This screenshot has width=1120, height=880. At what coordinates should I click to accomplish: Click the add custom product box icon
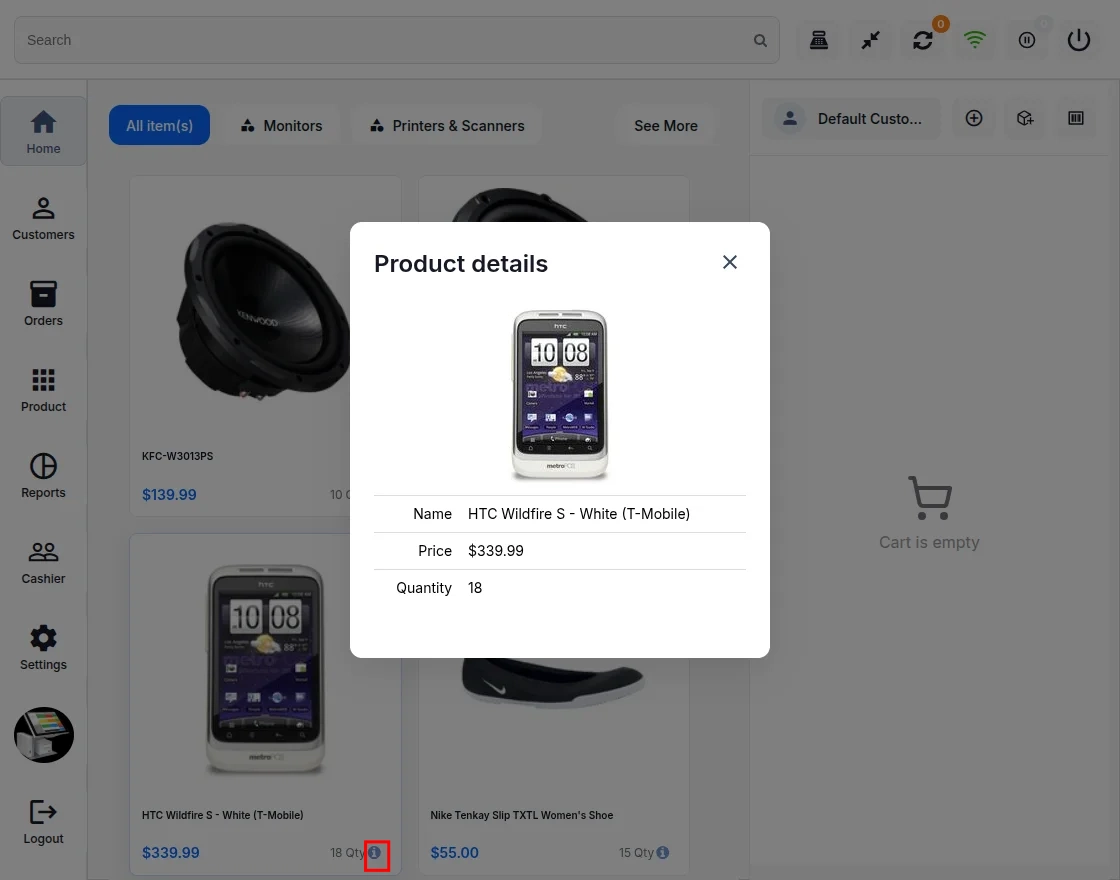1025,119
